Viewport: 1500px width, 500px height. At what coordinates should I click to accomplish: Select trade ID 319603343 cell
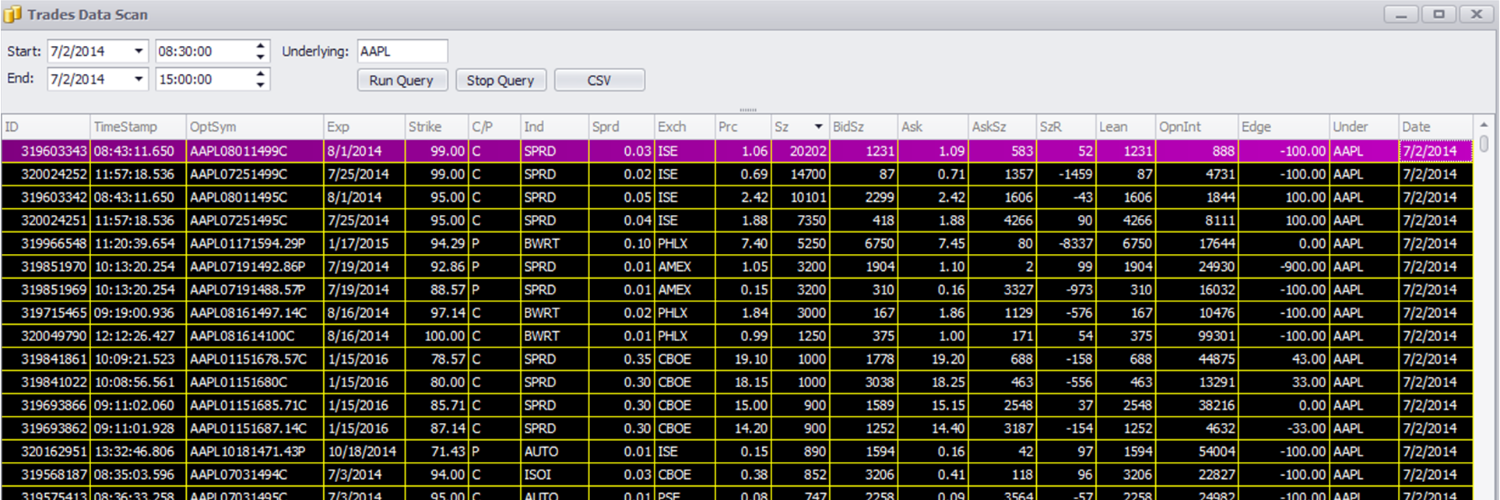point(46,151)
